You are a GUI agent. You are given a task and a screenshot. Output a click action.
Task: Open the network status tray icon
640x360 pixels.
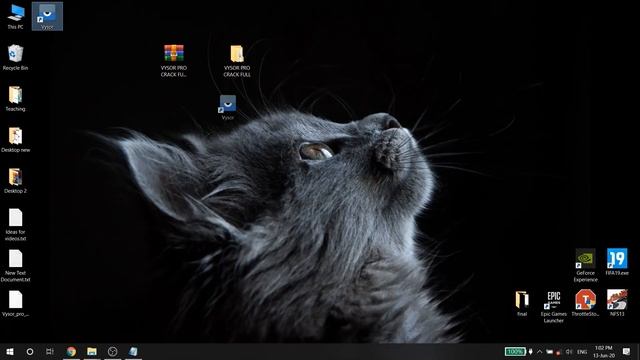(x=558, y=352)
